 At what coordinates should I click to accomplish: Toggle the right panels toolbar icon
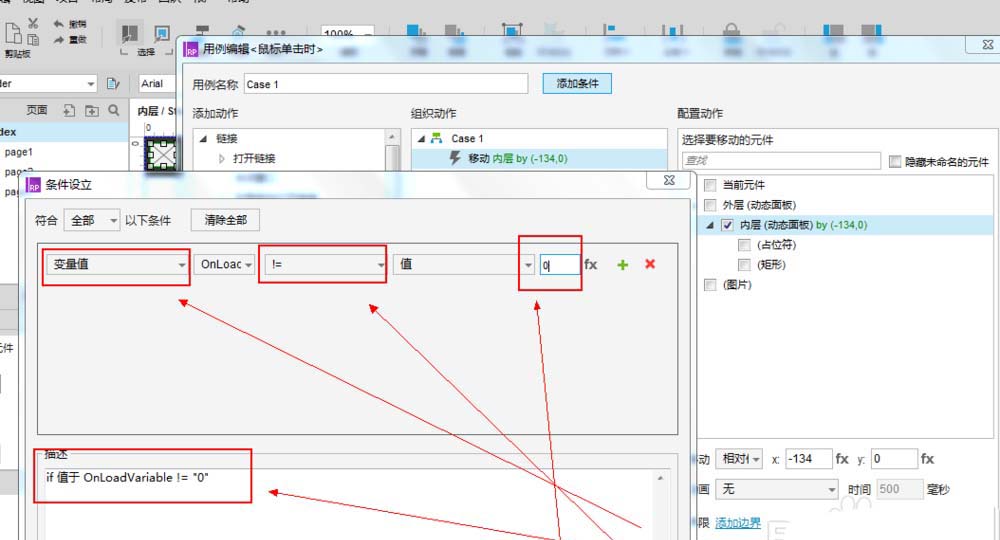(871, 31)
